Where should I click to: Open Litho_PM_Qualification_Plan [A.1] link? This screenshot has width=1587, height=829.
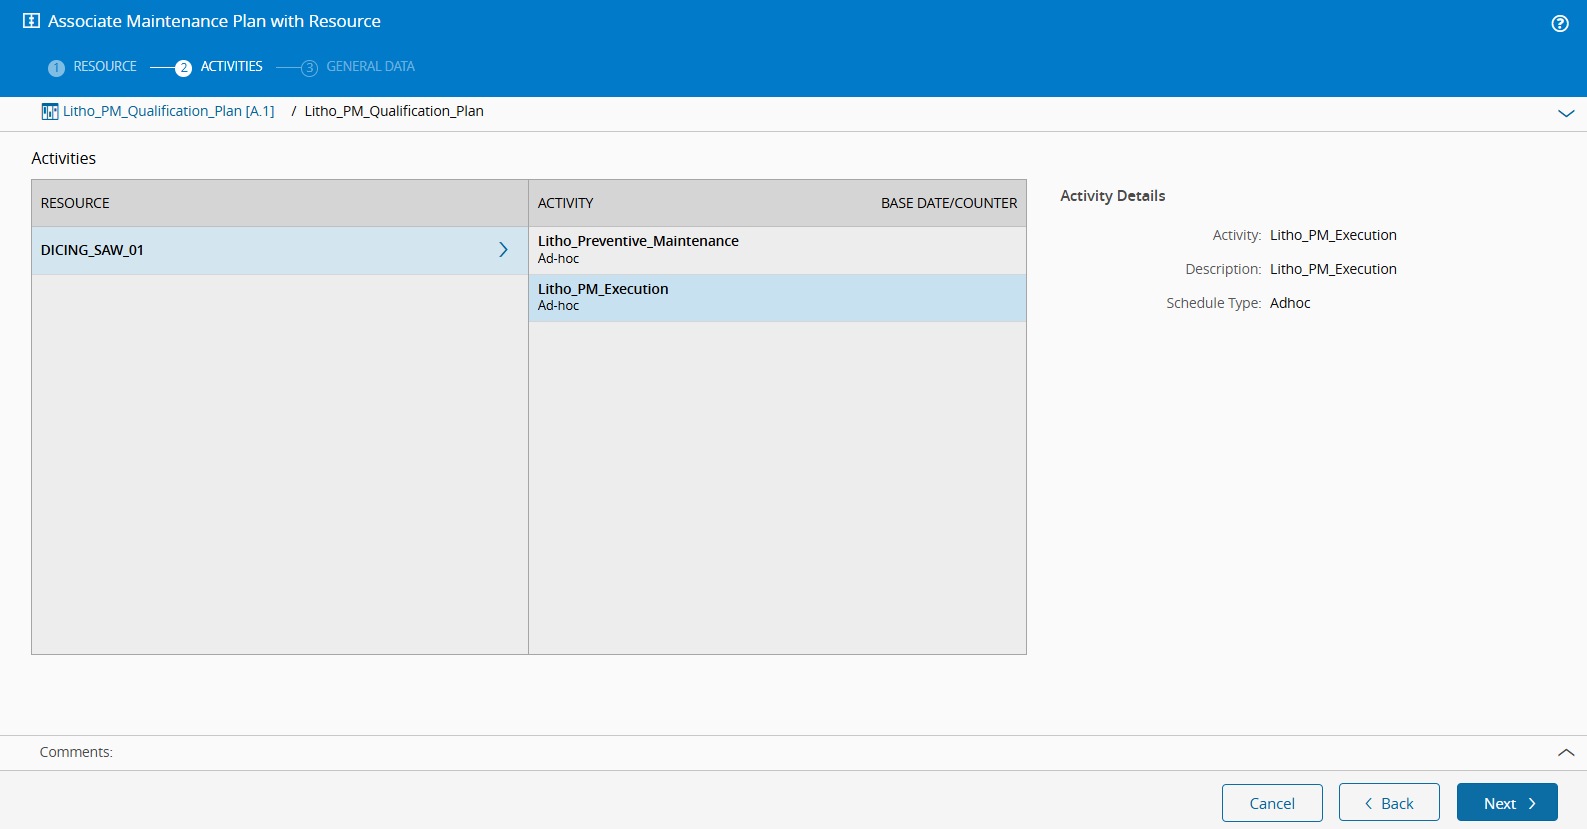pyautogui.click(x=168, y=111)
